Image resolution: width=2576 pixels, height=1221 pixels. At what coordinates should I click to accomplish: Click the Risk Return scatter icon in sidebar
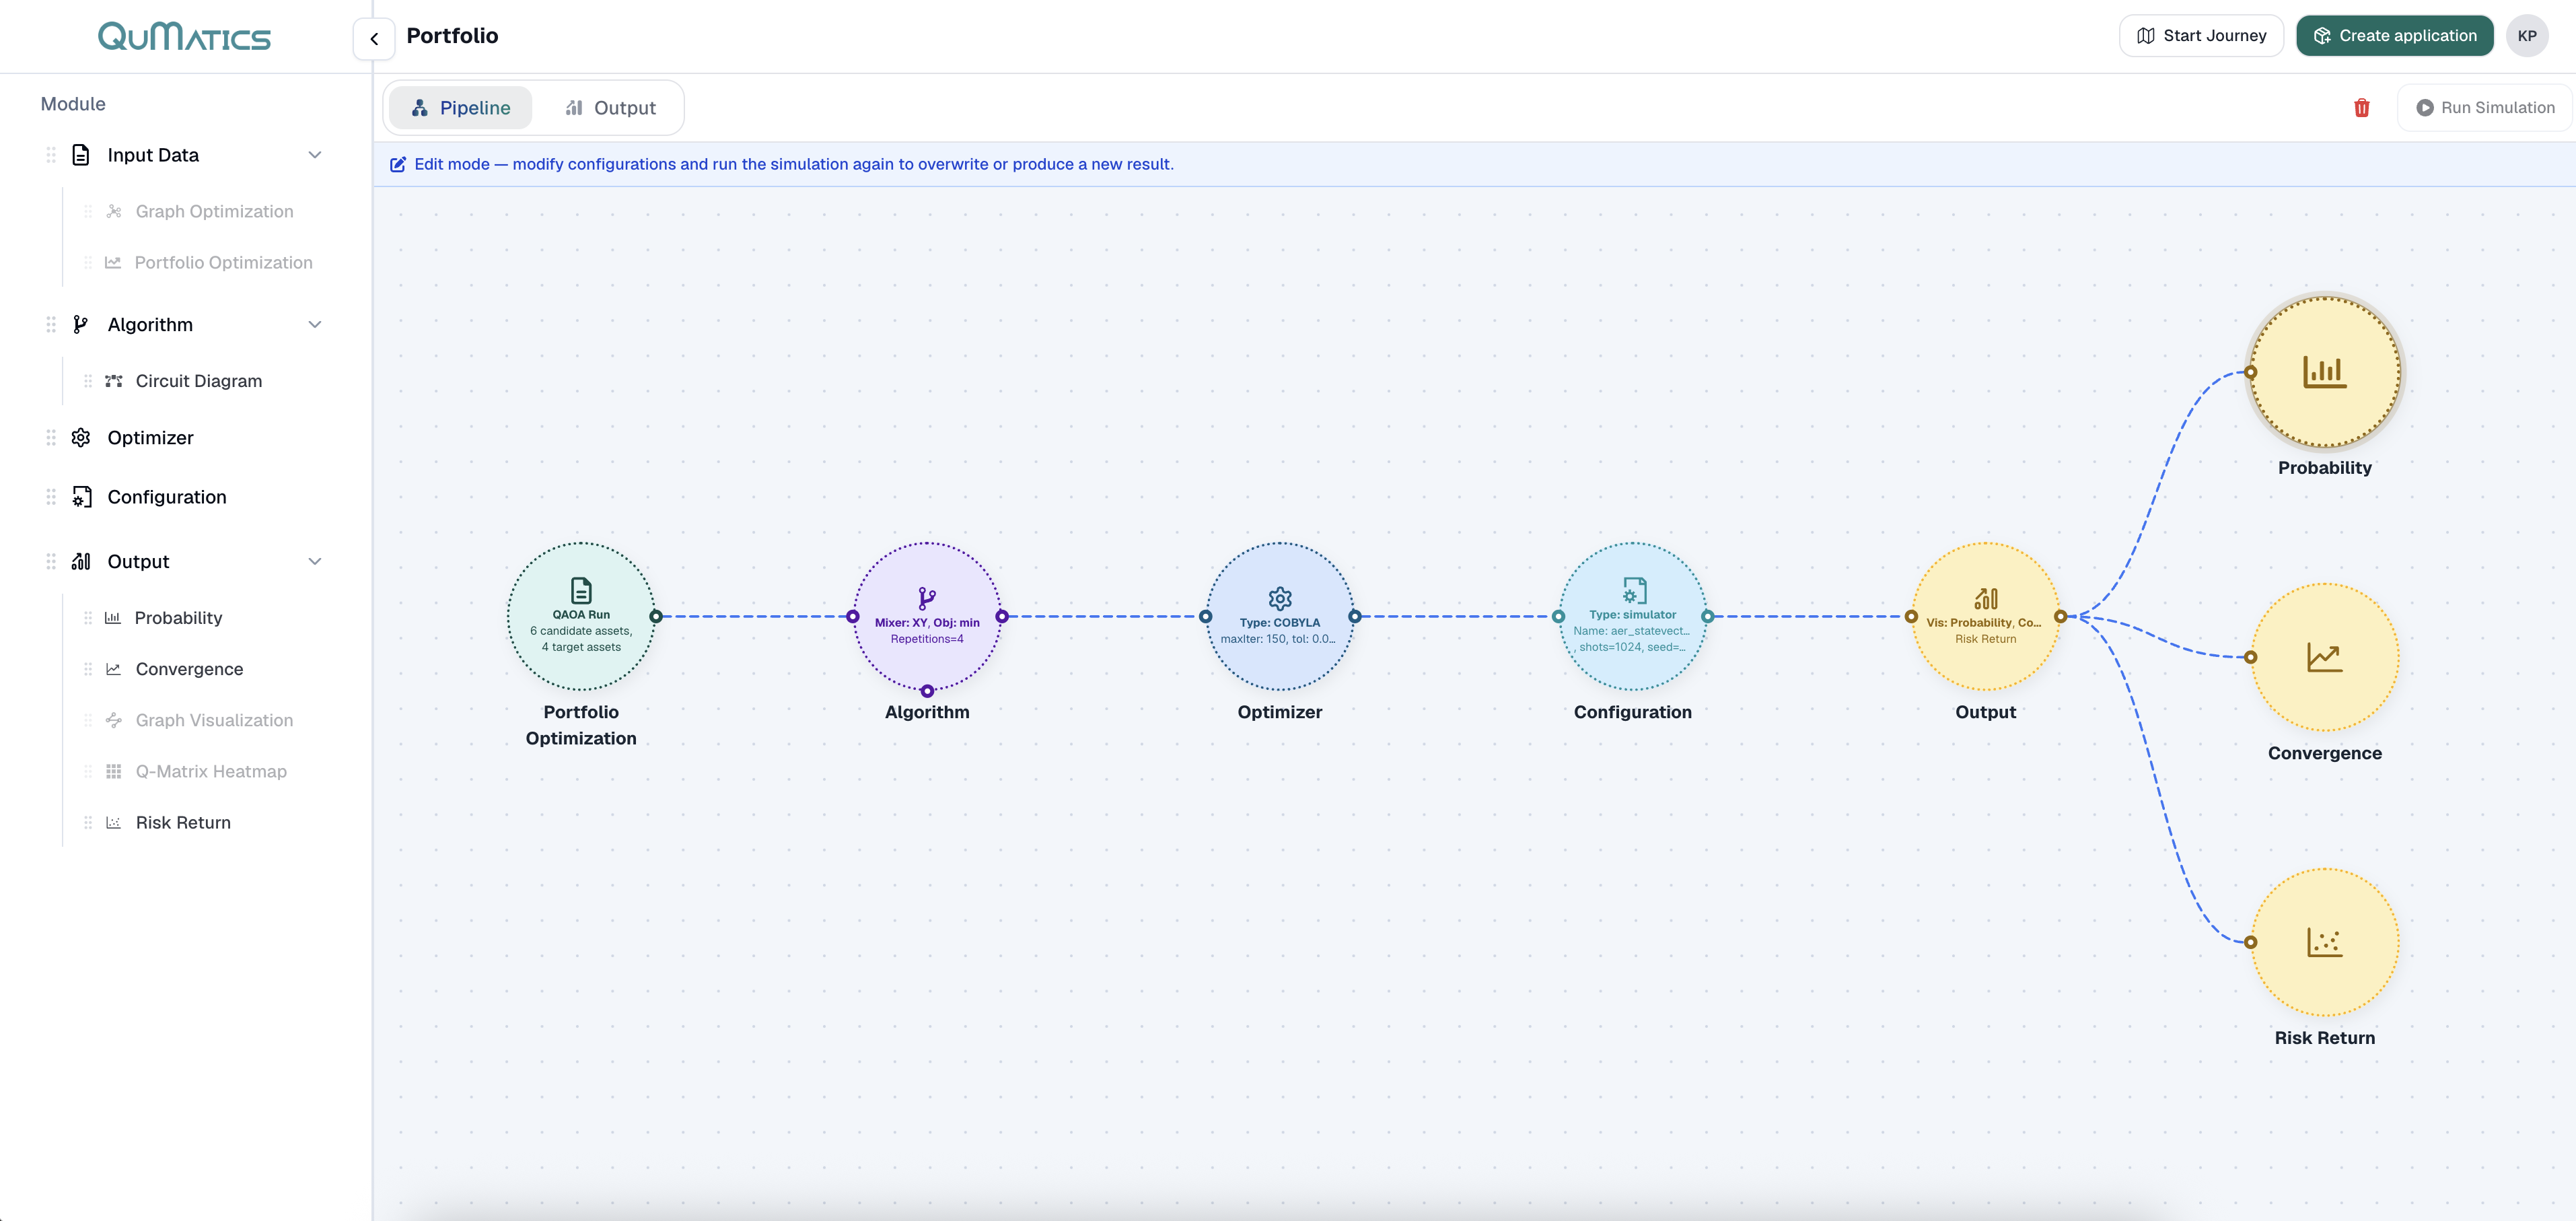click(114, 823)
